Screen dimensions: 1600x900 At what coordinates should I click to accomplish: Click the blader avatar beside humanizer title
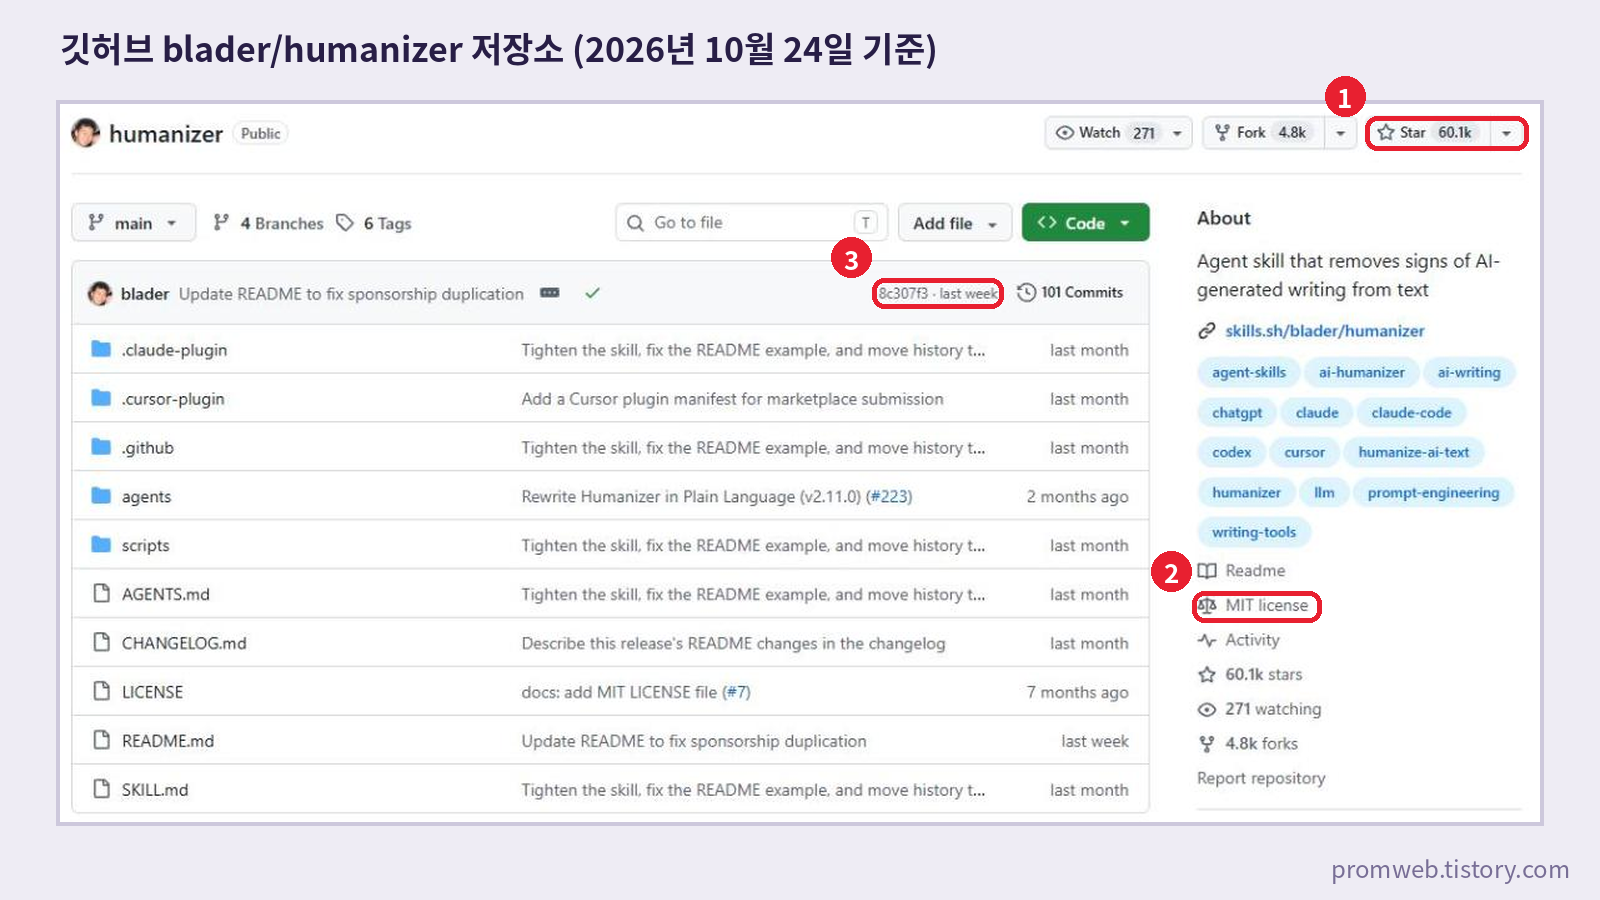pos(86,133)
